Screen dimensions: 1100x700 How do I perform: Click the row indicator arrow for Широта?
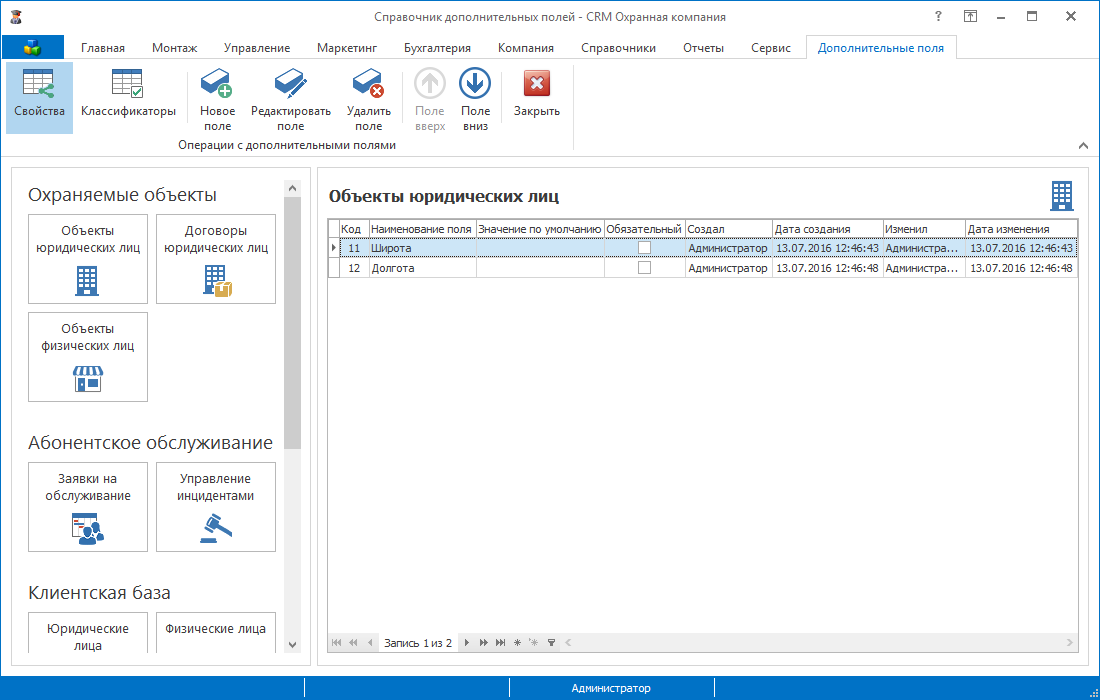(x=334, y=248)
